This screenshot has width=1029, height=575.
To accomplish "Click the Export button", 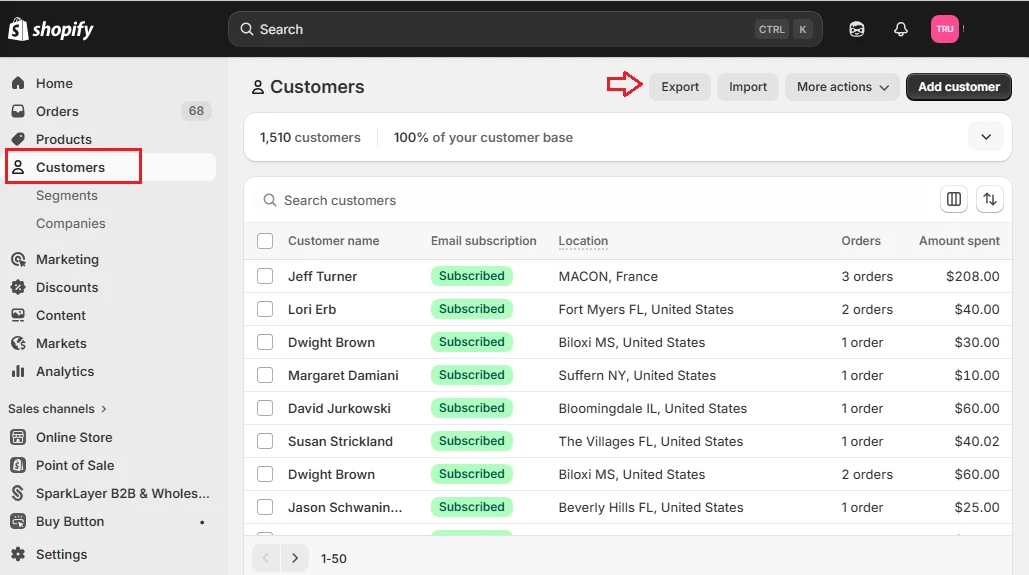I will pyautogui.click(x=680, y=87).
